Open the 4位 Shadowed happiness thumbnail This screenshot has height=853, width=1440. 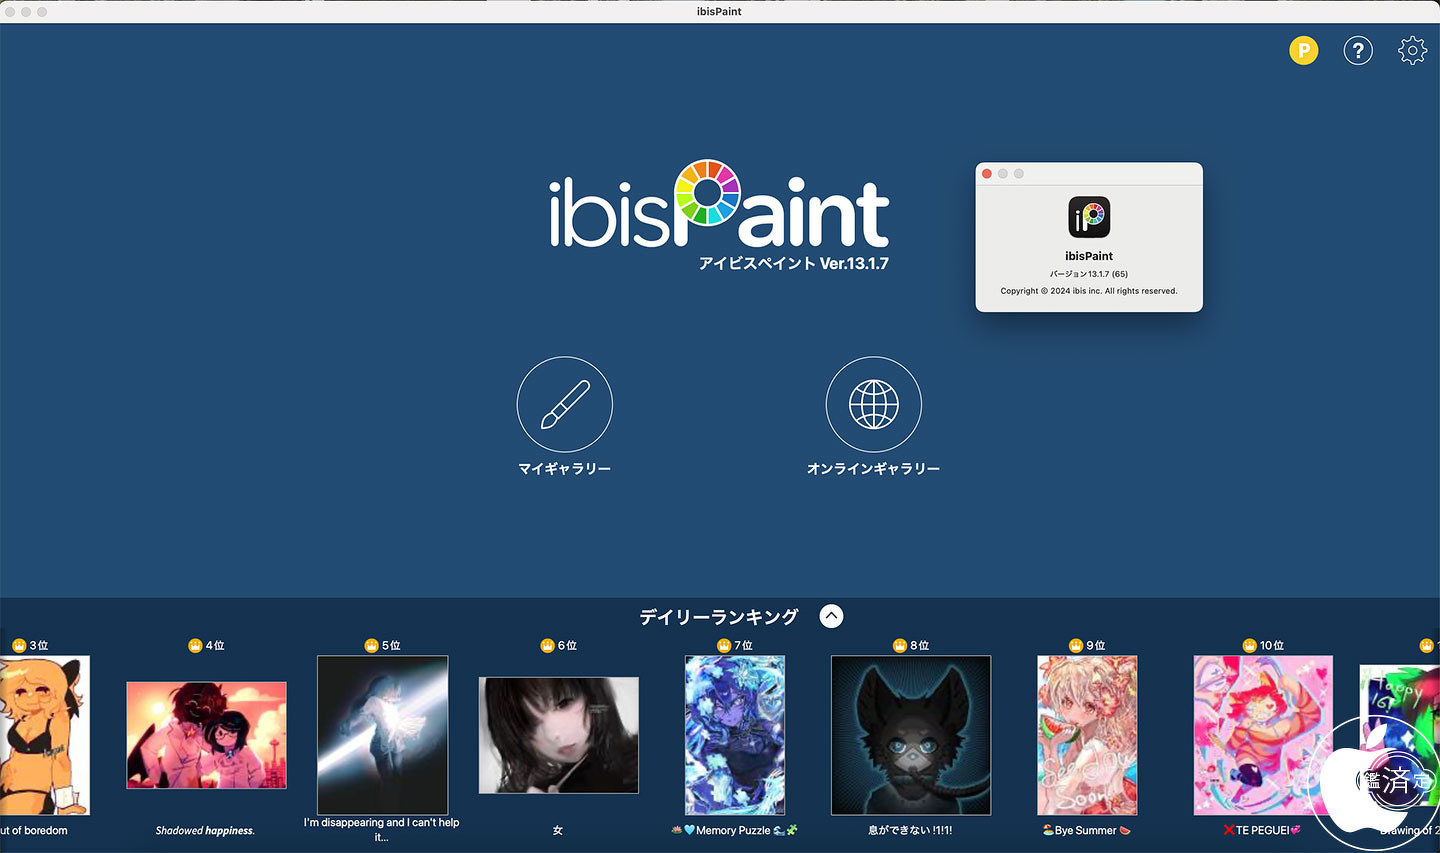coord(206,735)
